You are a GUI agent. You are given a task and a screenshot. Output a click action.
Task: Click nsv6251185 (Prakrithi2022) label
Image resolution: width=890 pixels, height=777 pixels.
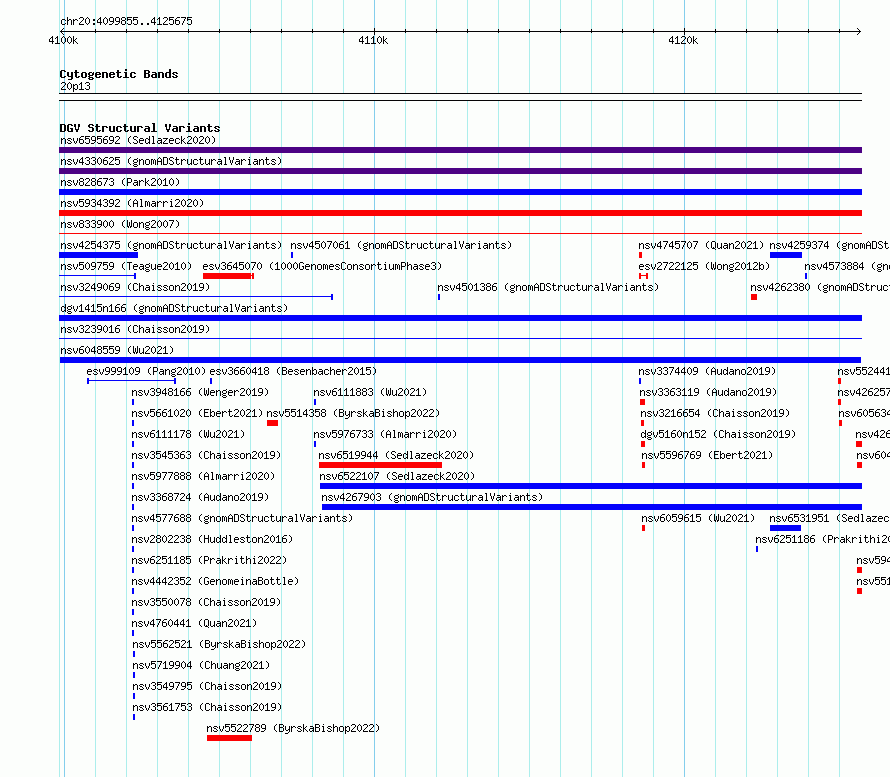209,560
